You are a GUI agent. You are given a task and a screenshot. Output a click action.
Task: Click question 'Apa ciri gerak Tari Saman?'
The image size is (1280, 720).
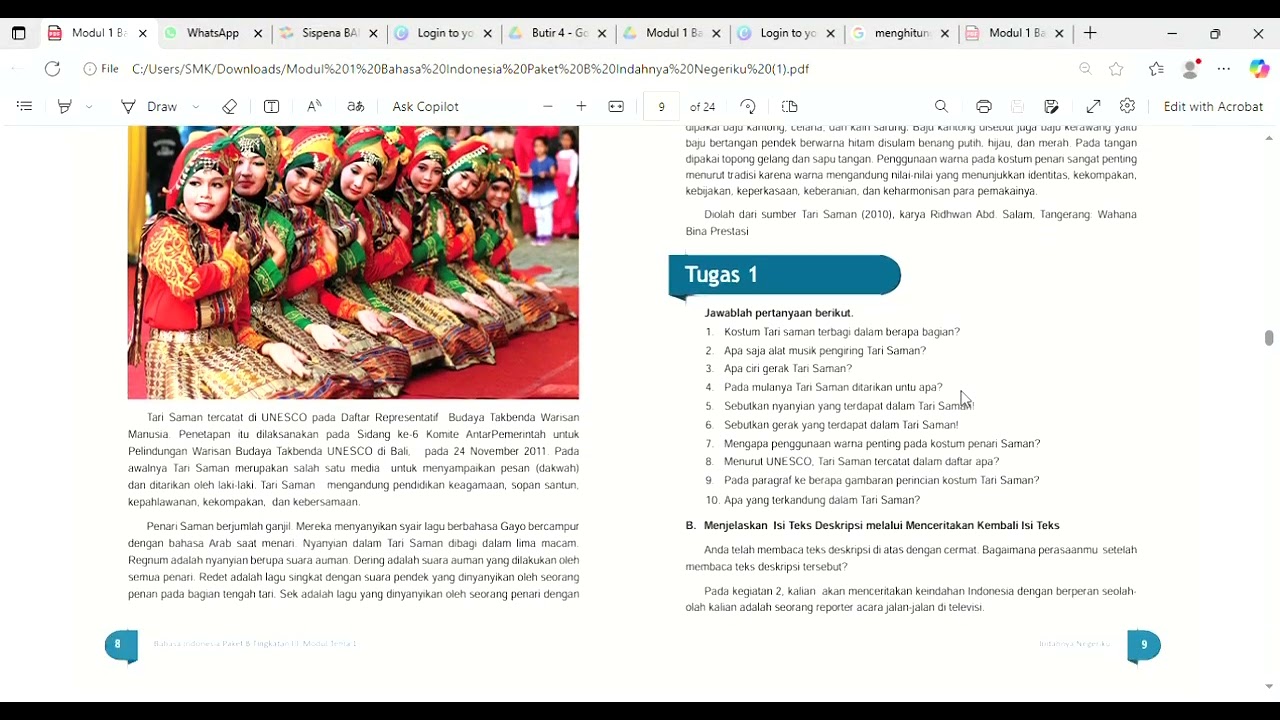coord(788,369)
